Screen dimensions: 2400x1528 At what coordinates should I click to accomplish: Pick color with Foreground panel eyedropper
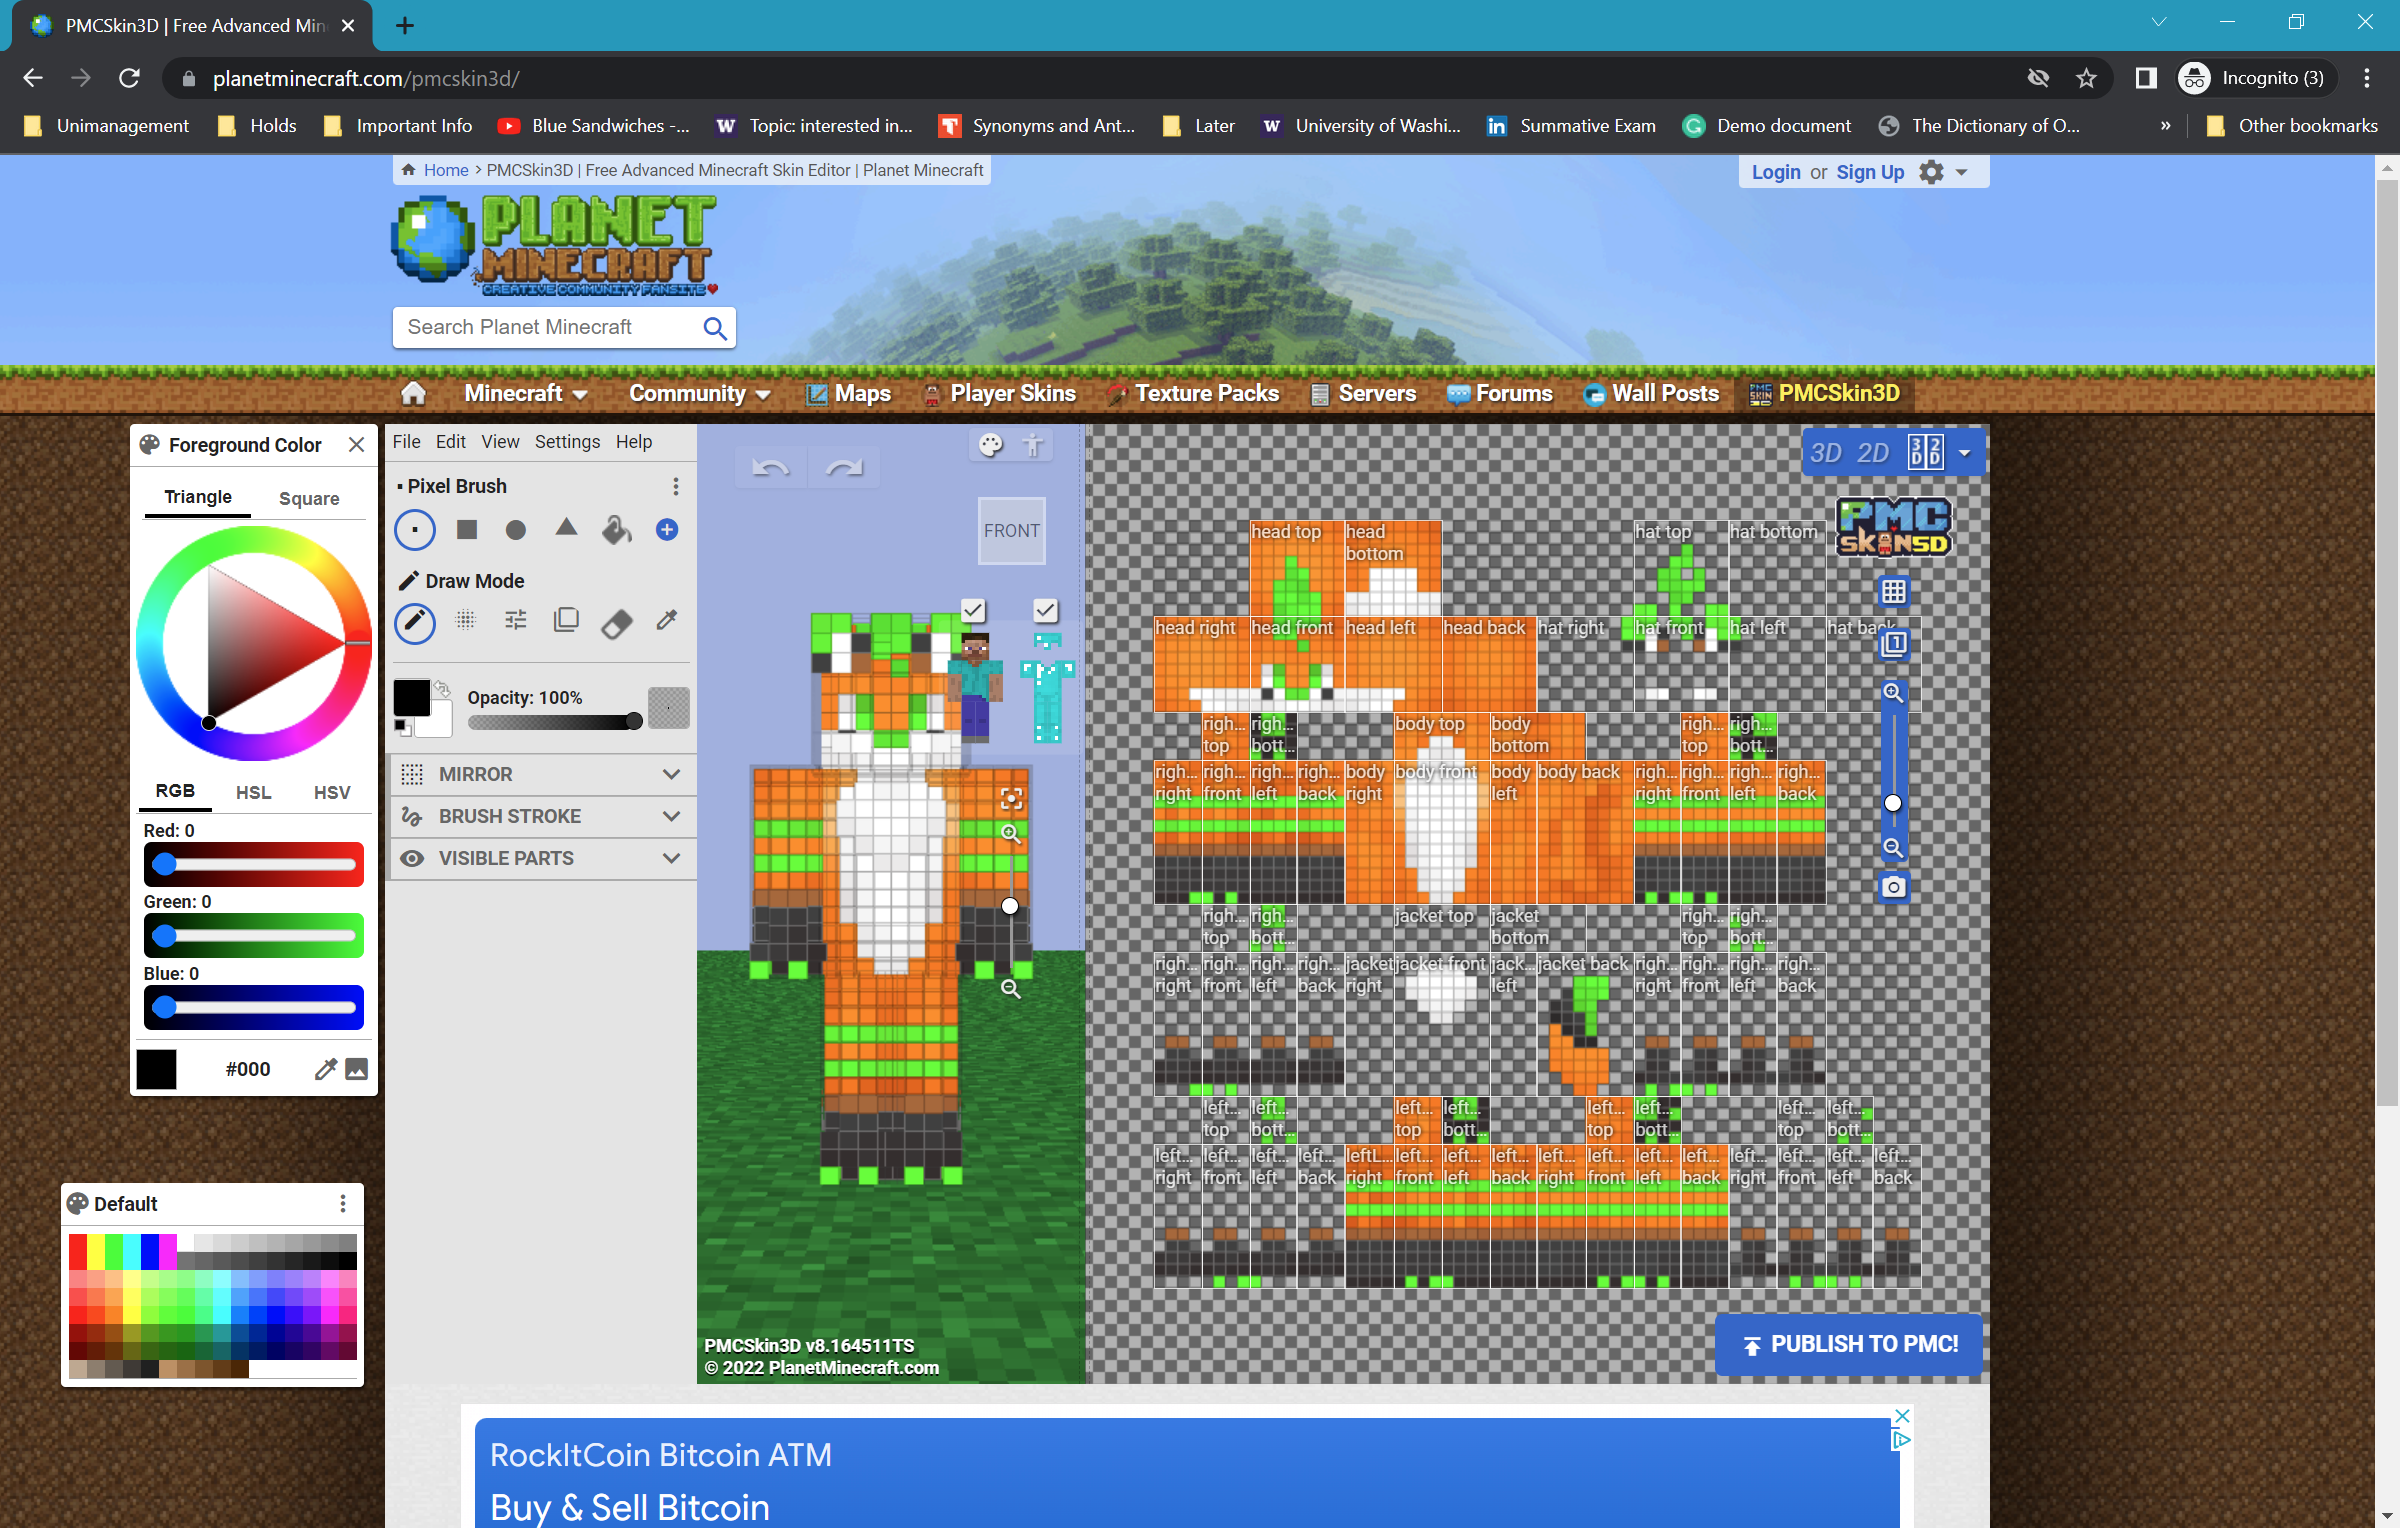326,1069
